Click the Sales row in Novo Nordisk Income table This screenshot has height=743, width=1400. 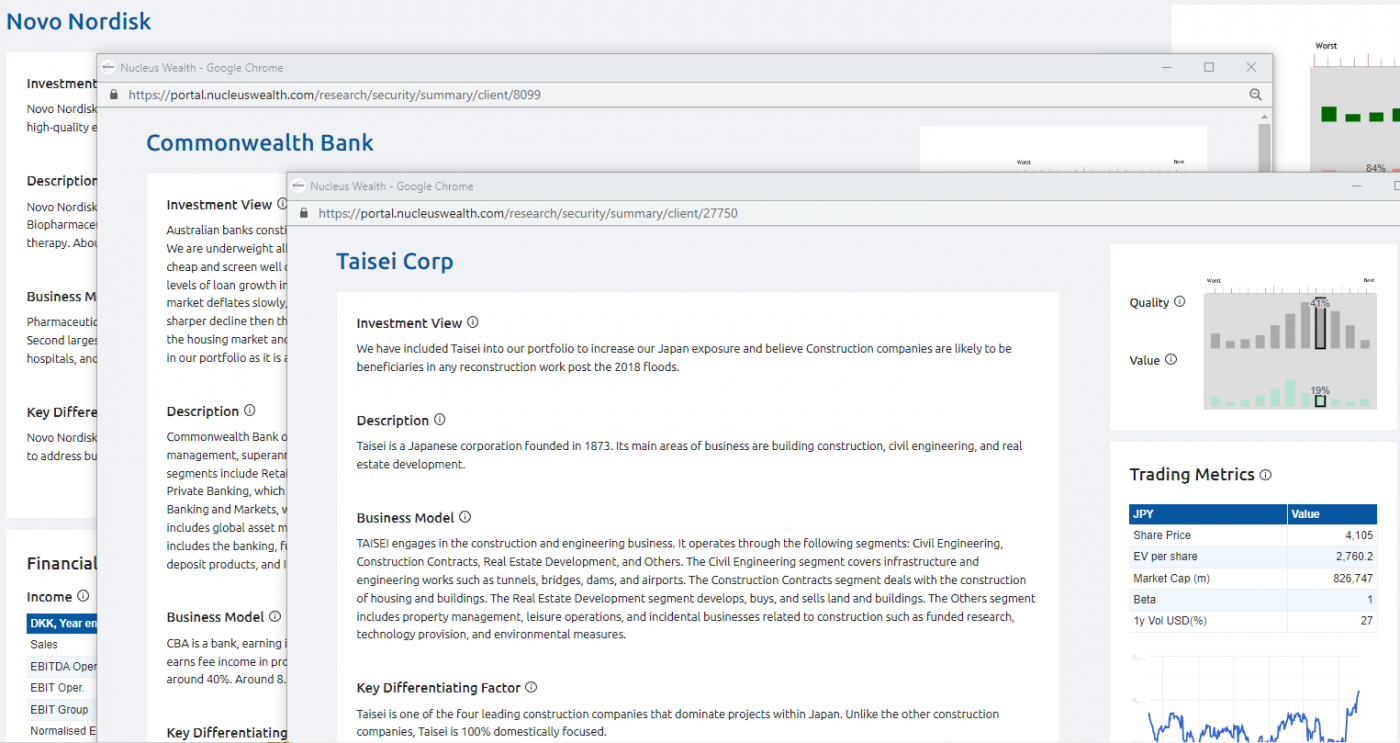click(x=62, y=644)
